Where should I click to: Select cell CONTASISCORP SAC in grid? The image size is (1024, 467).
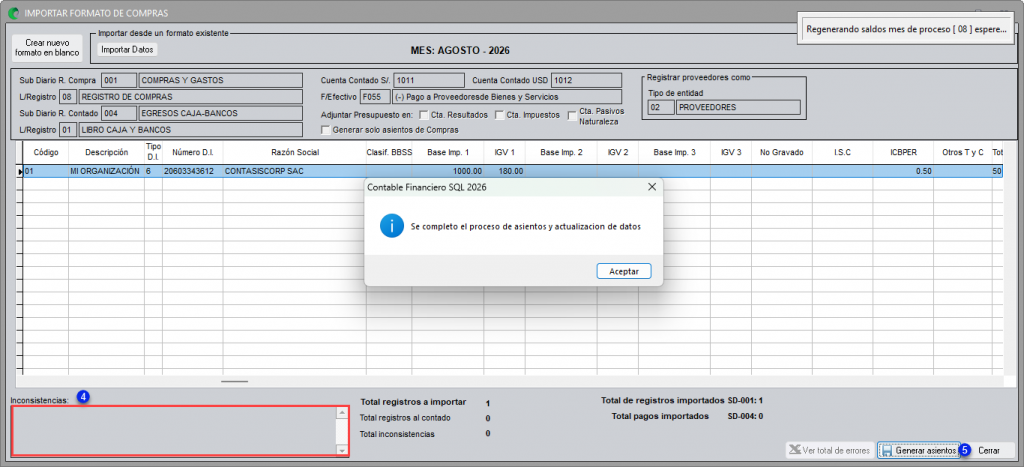295,171
